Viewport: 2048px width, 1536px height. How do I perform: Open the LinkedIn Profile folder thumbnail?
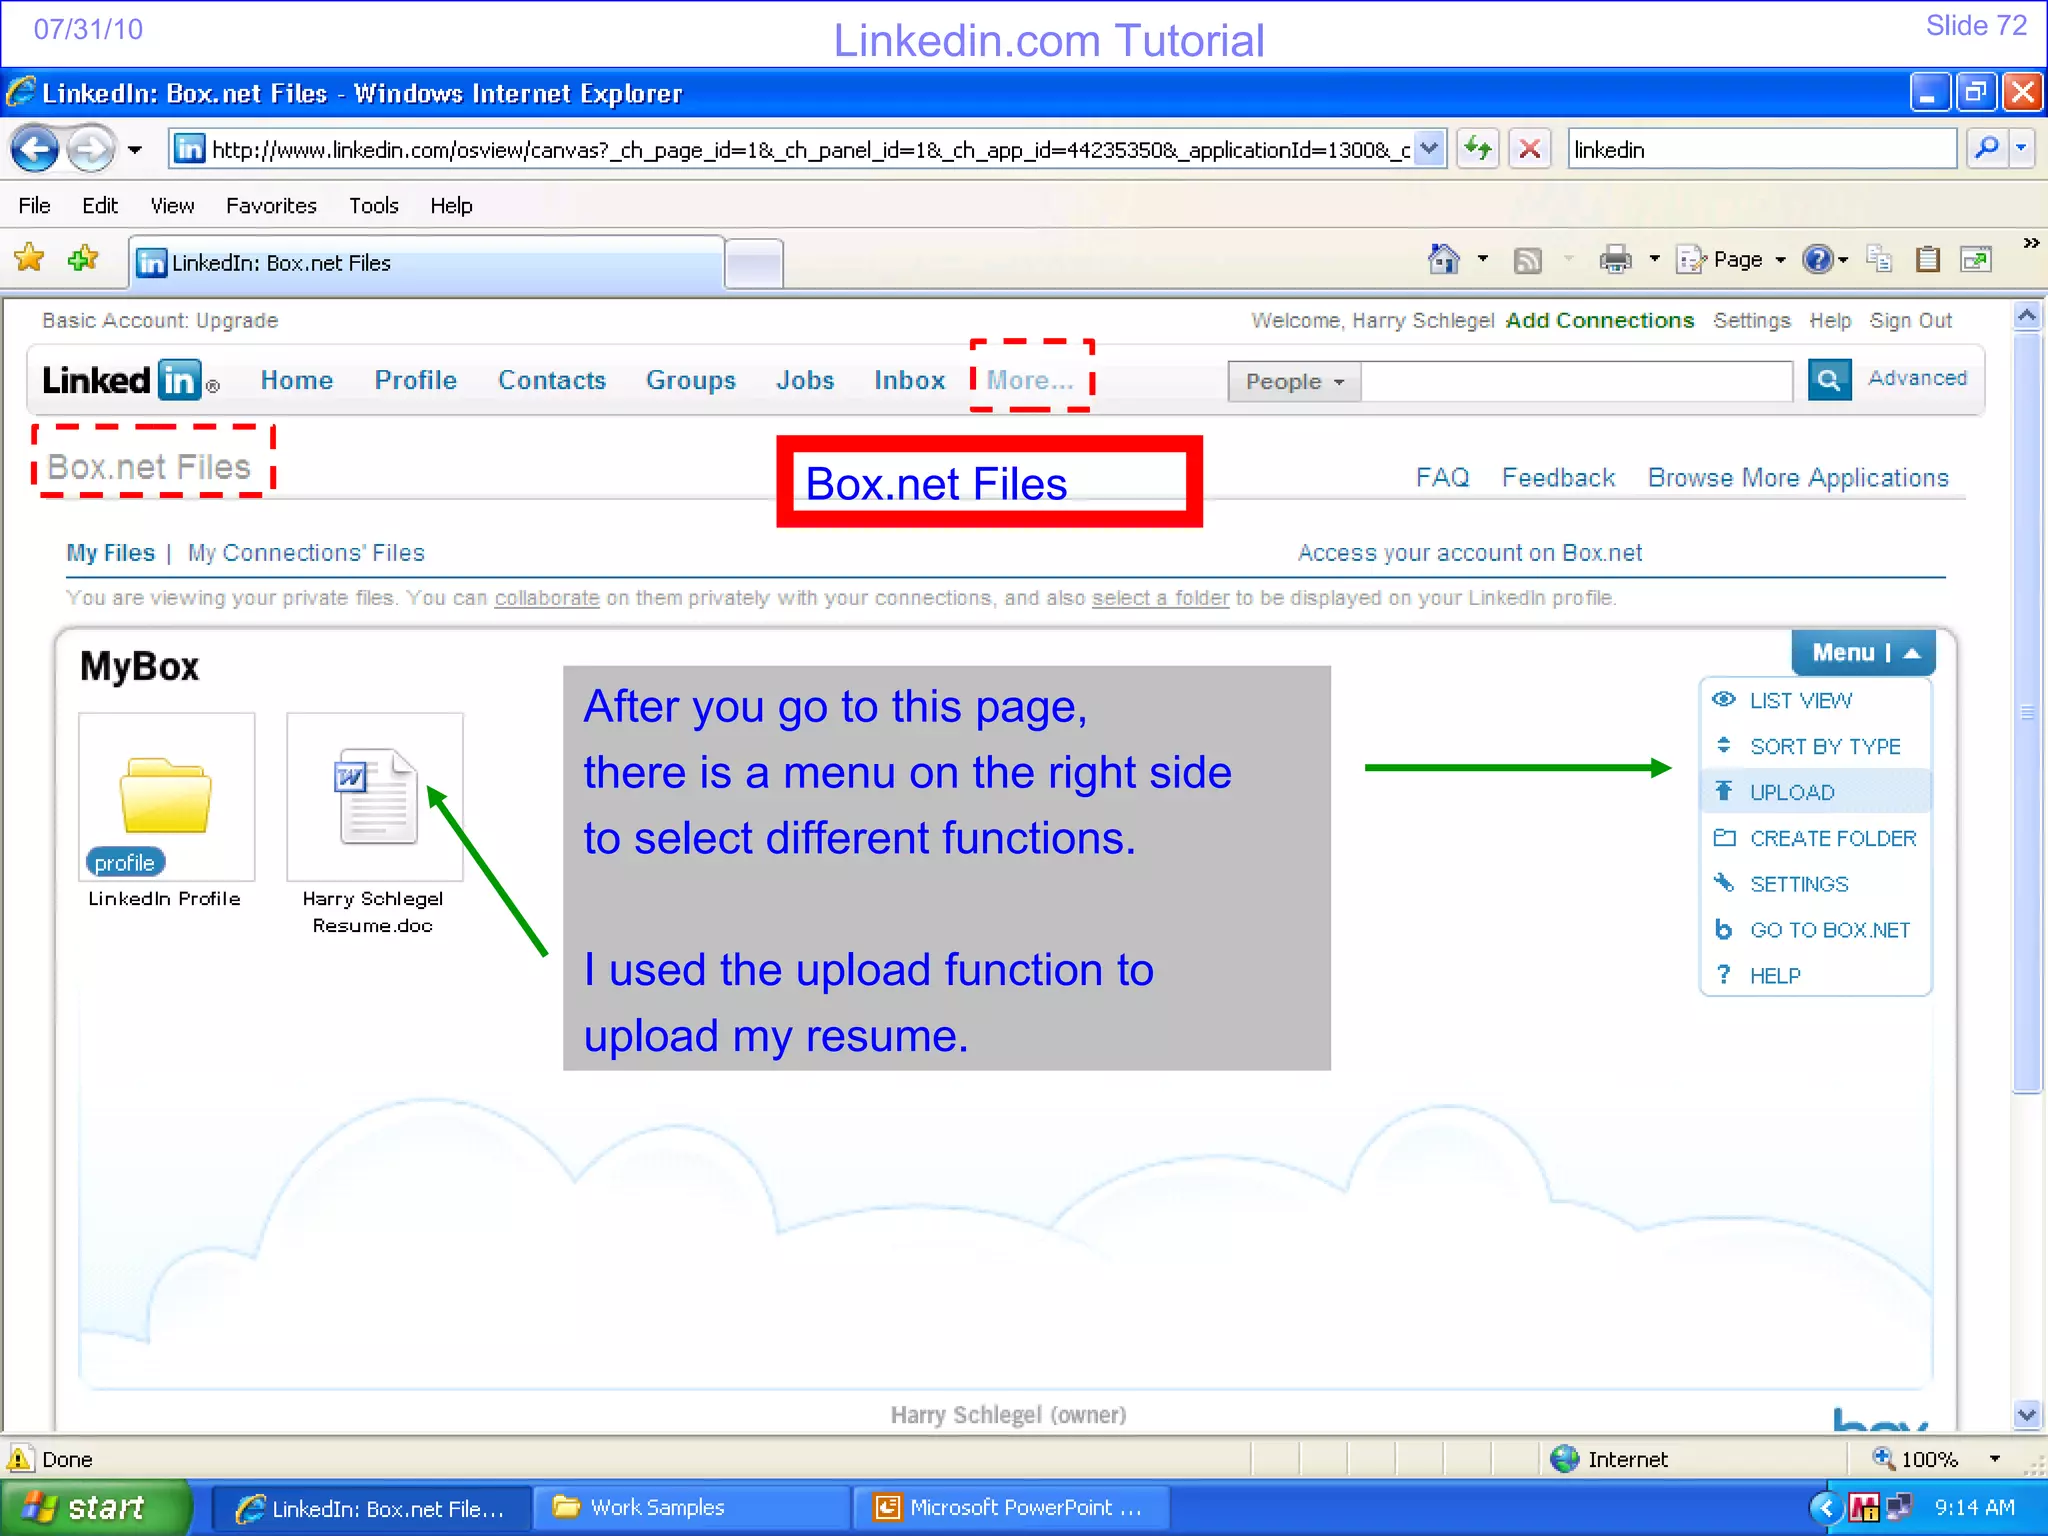tap(166, 797)
